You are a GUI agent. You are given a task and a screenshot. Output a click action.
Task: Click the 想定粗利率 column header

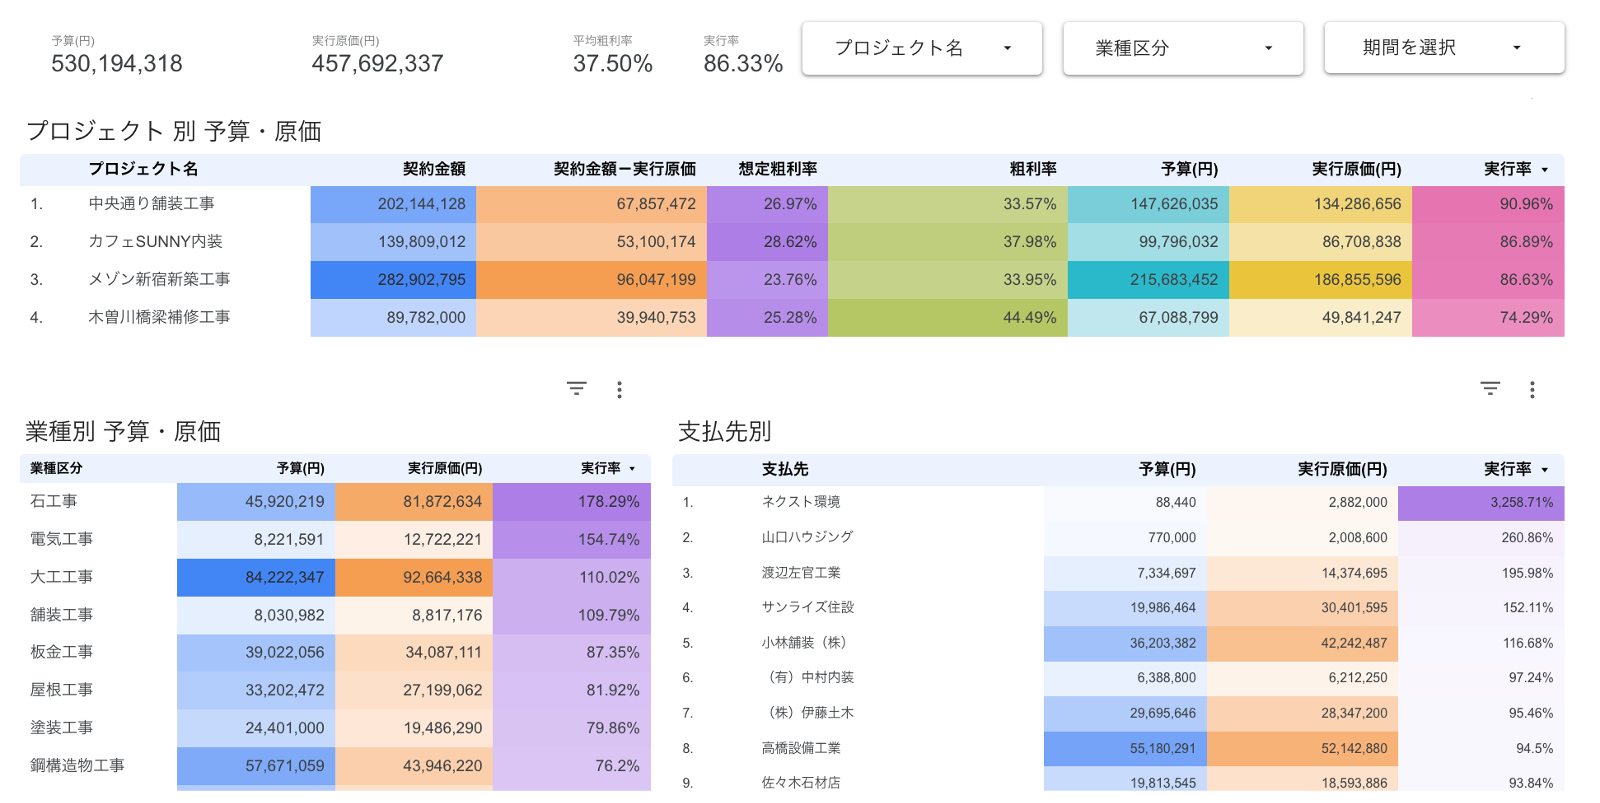click(x=777, y=169)
